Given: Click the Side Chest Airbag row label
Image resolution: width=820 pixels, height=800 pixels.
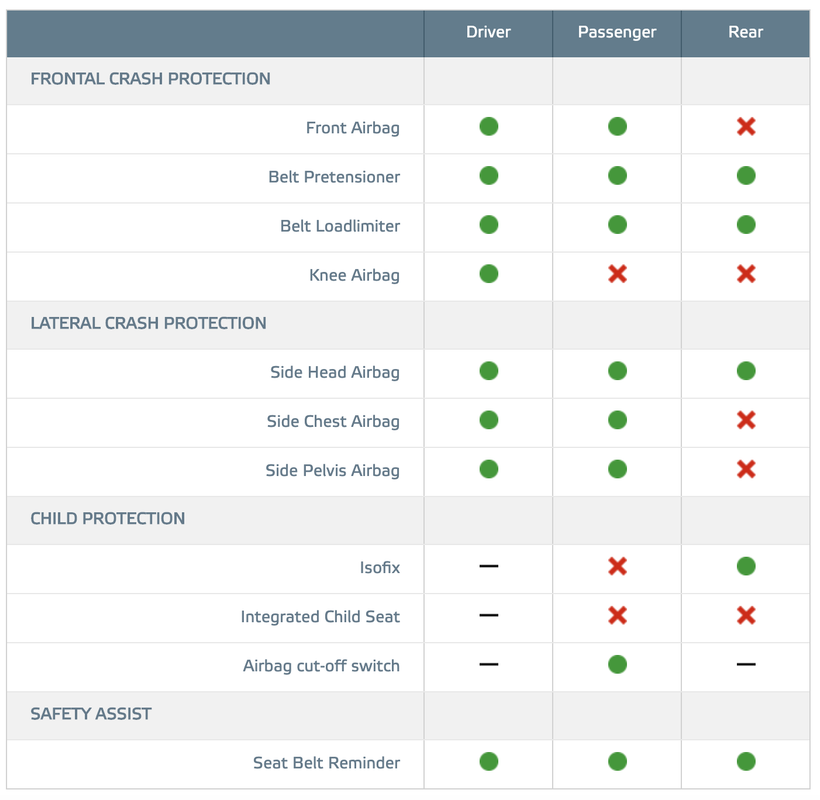Looking at the screenshot, I should click(333, 421).
